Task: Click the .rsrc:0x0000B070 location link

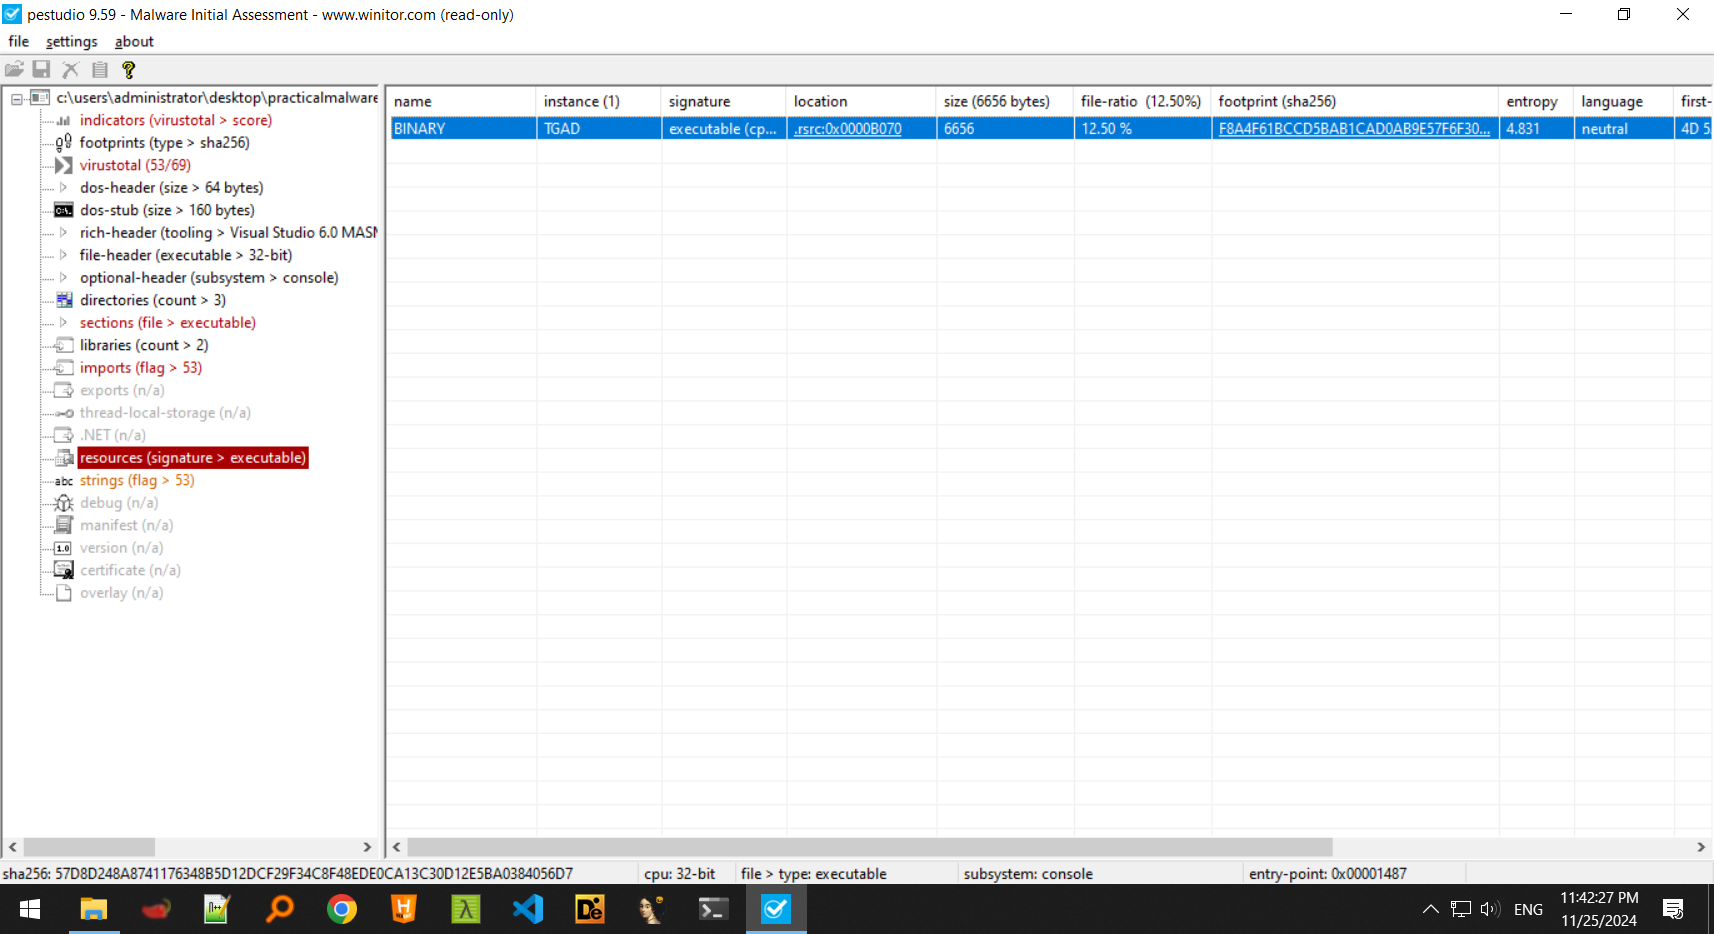Action: (x=847, y=129)
